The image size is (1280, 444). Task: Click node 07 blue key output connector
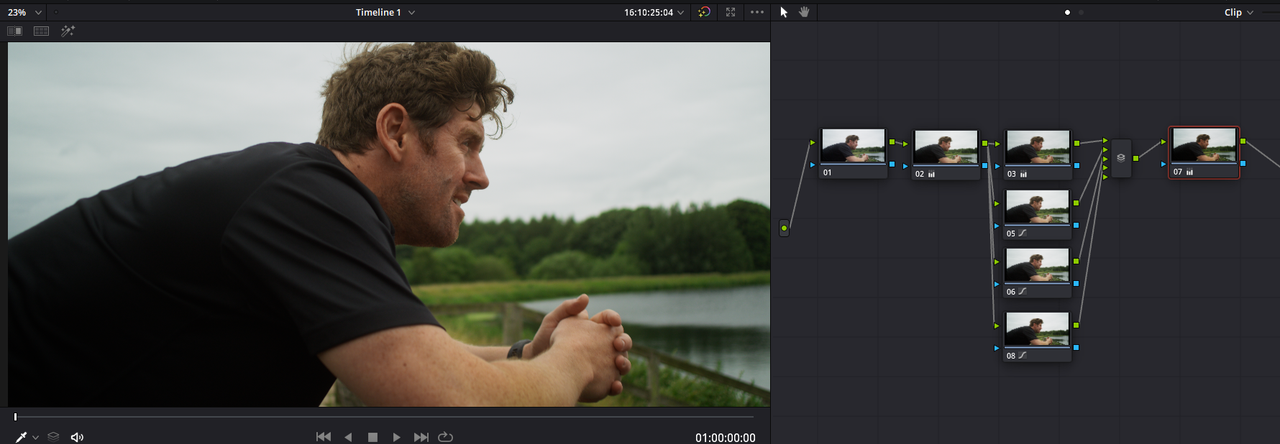1243,163
